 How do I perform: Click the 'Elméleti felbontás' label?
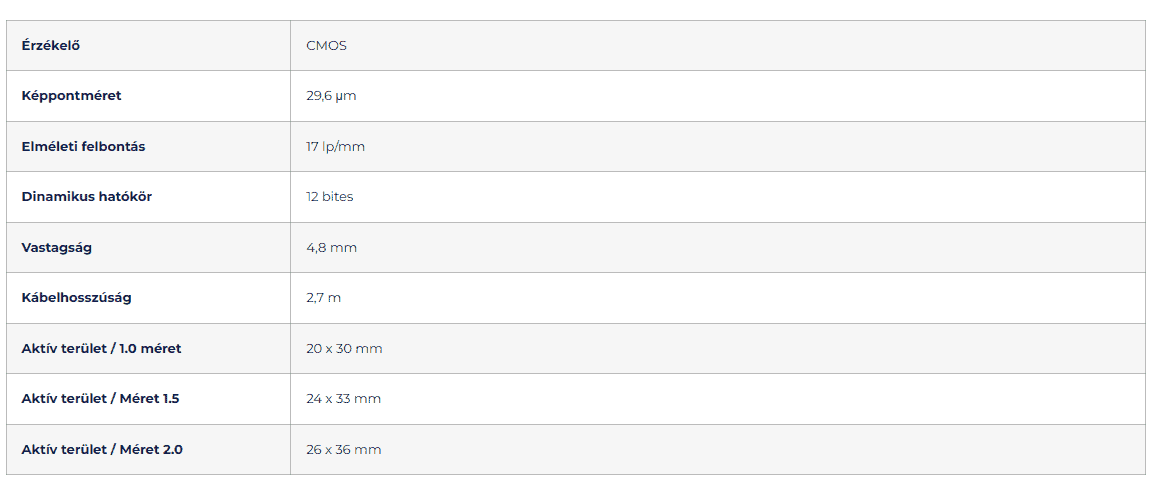[83, 147]
